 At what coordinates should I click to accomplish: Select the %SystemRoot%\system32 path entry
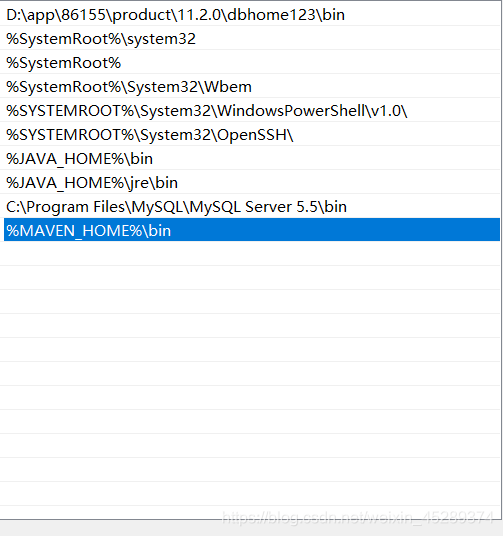(x=251, y=39)
